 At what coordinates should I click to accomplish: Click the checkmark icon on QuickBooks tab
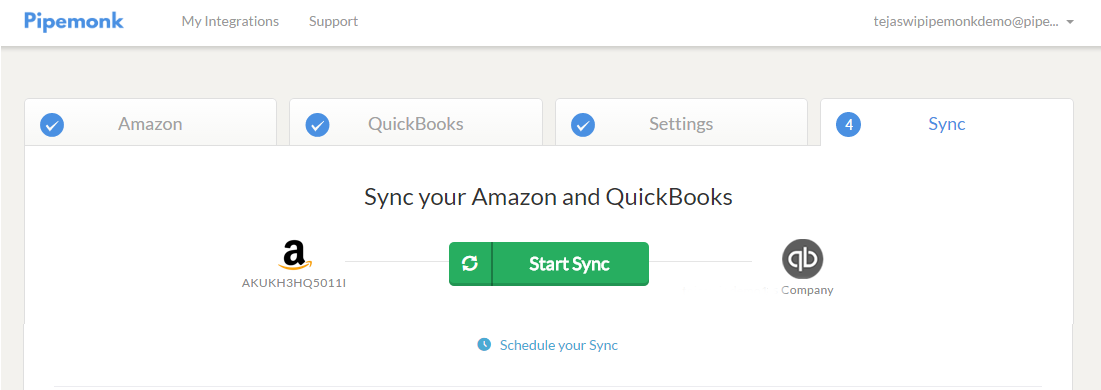(317, 125)
